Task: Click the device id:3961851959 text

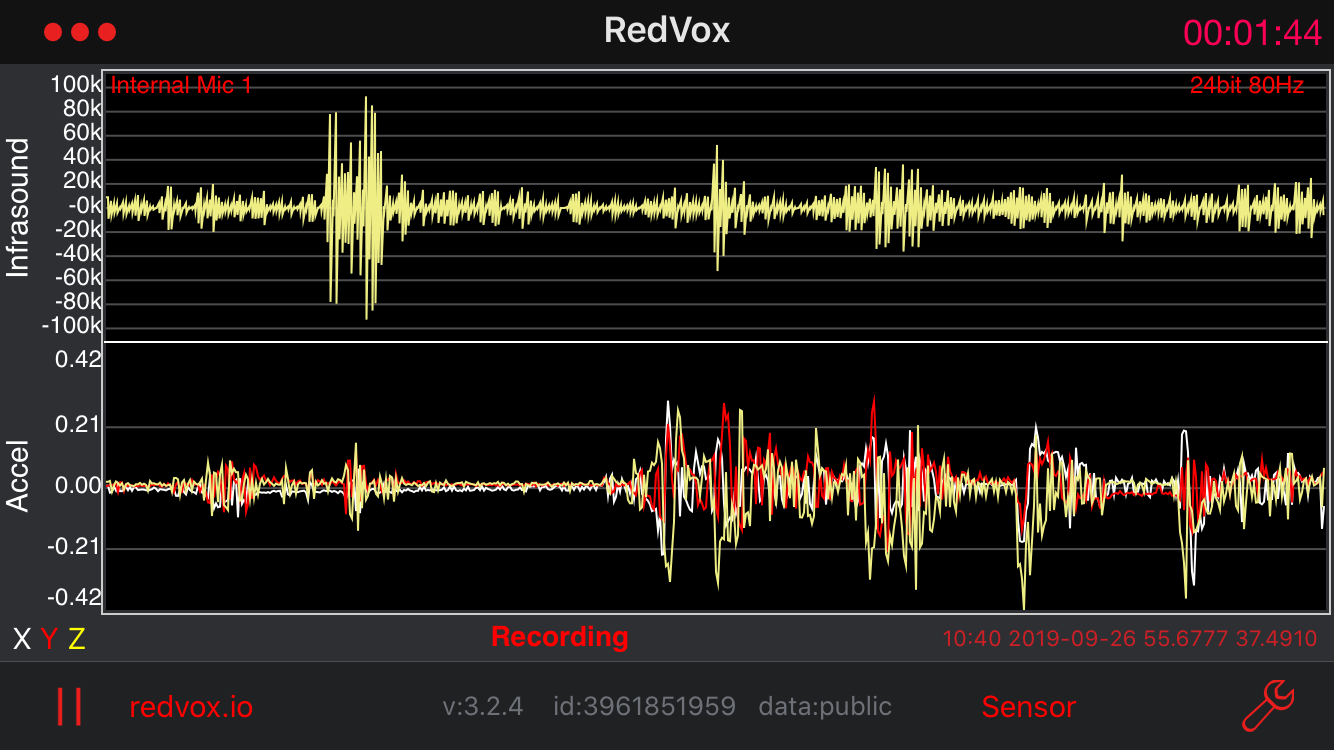Action: [644, 707]
